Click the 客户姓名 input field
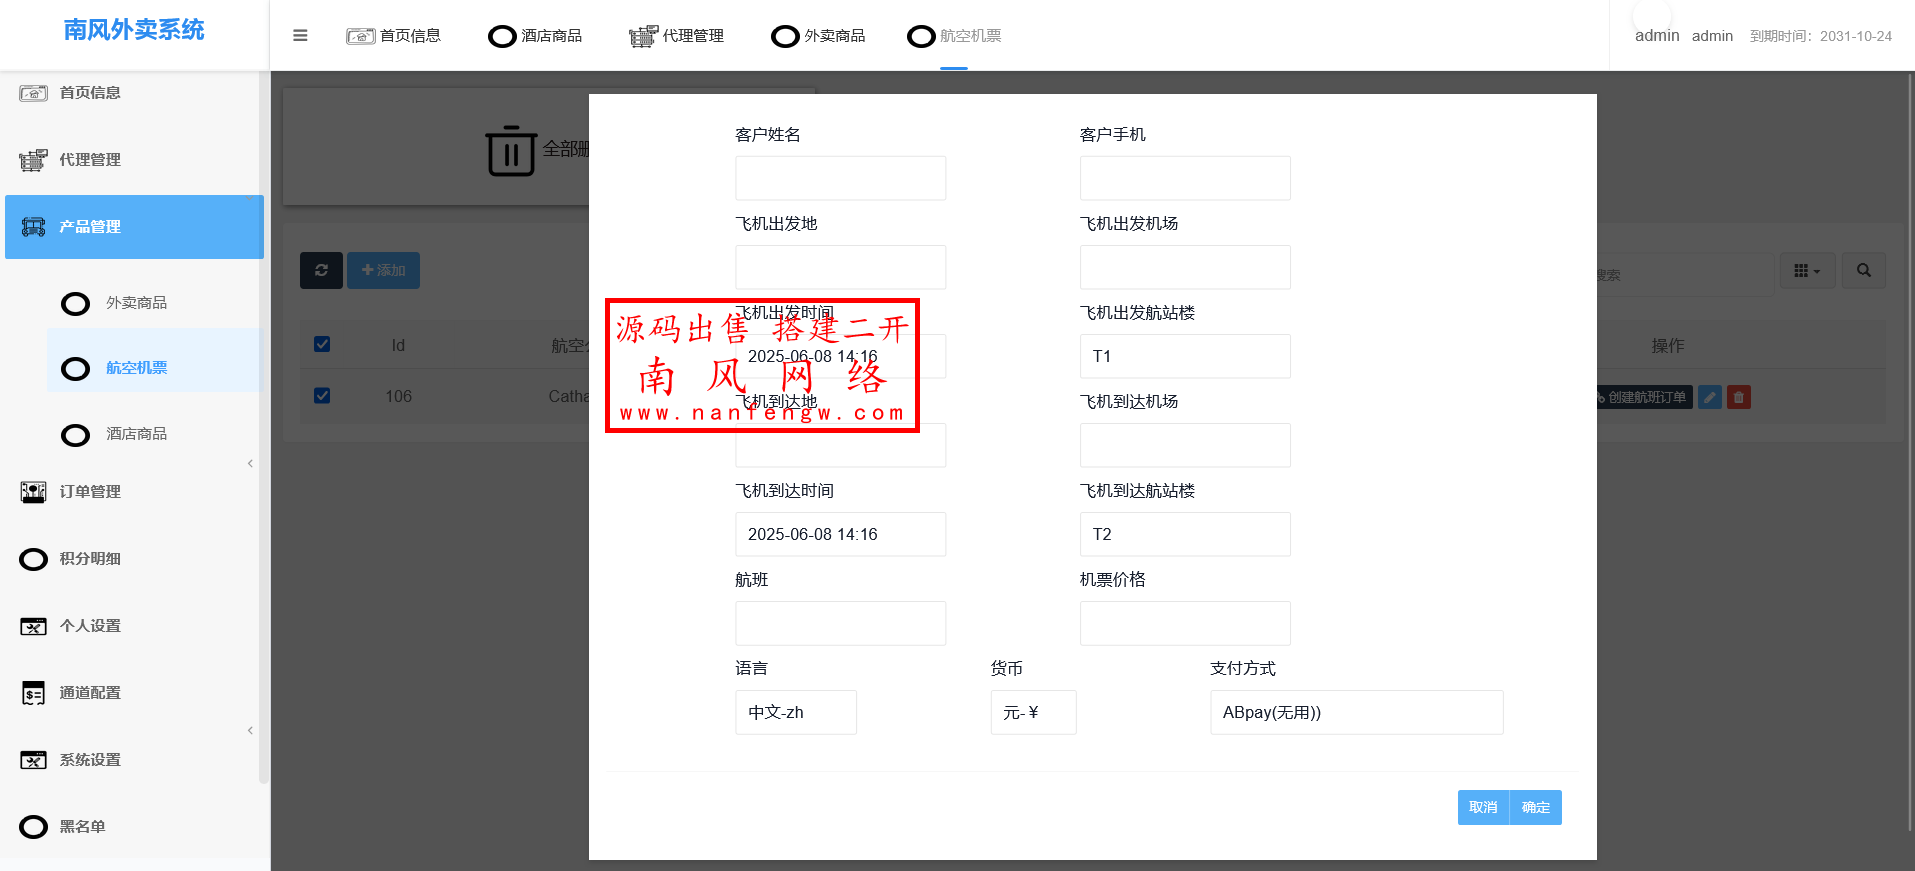 pos(840,178)
